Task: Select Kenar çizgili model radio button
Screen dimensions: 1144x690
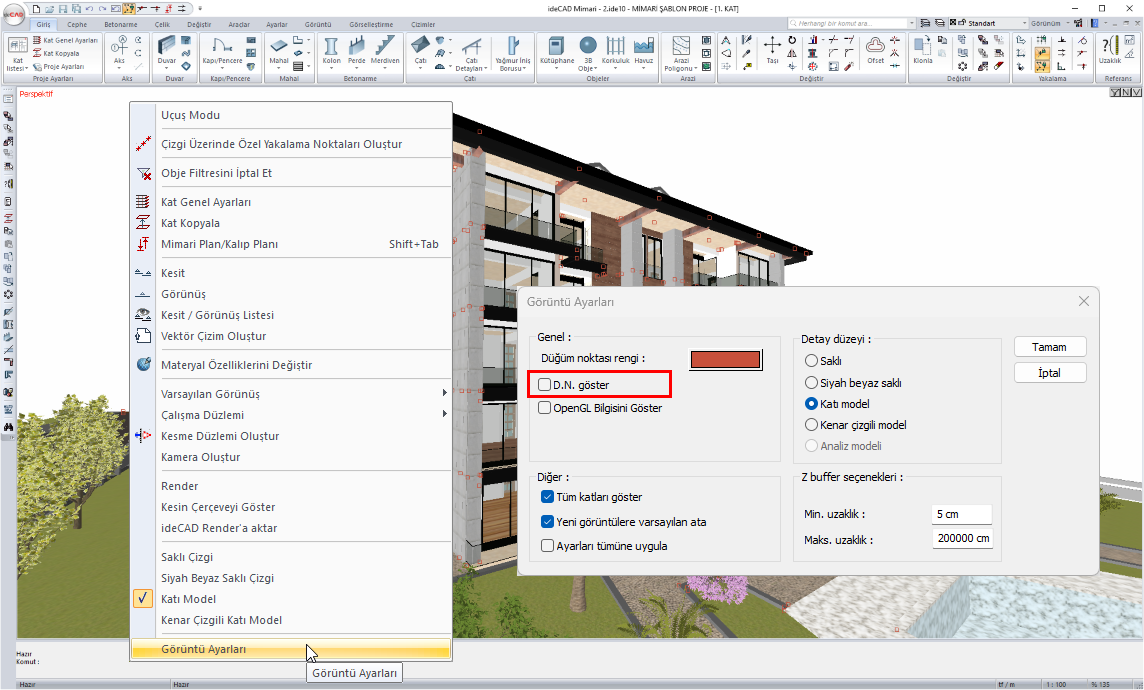Action: (811, 425)
